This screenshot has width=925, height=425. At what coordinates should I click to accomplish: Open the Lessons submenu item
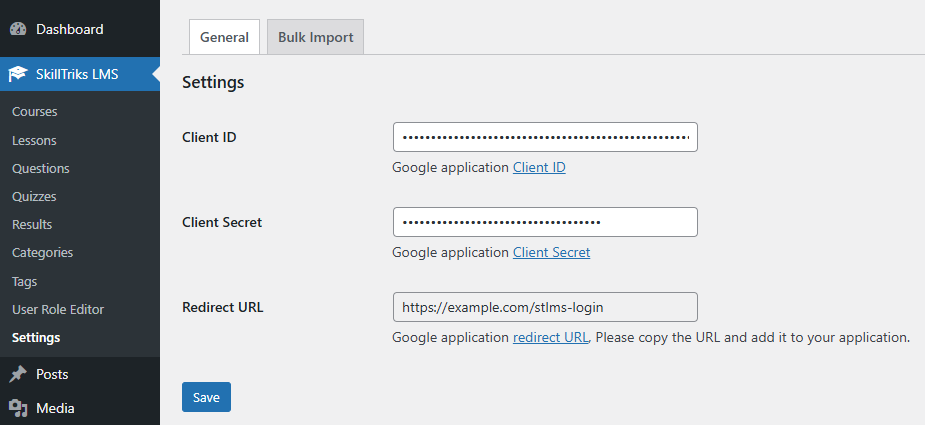tap(34, 140)
